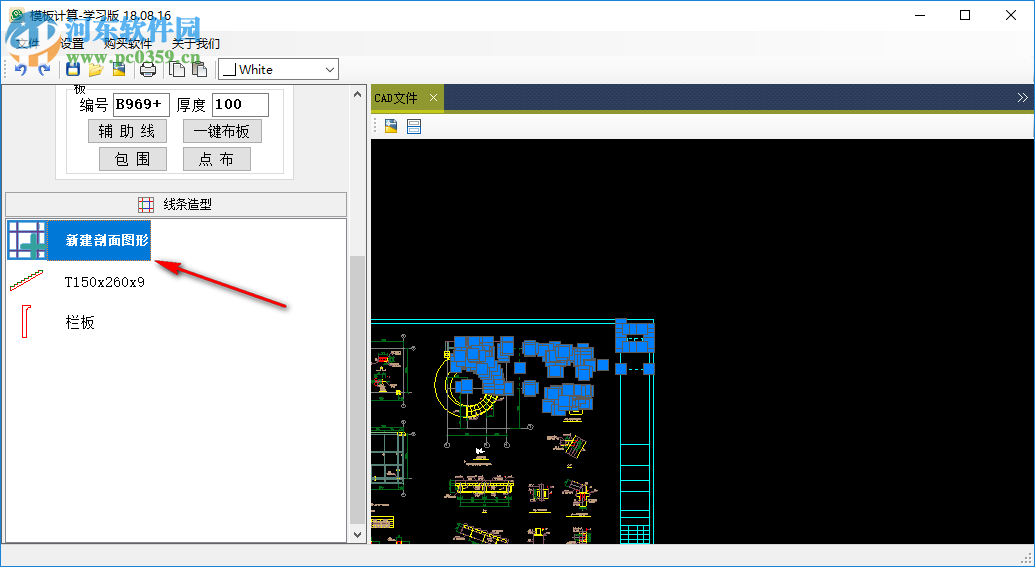Click the left panel scroll-down arrow
This screenshot has width=1035, height=567.
click(x=357, y=535)
